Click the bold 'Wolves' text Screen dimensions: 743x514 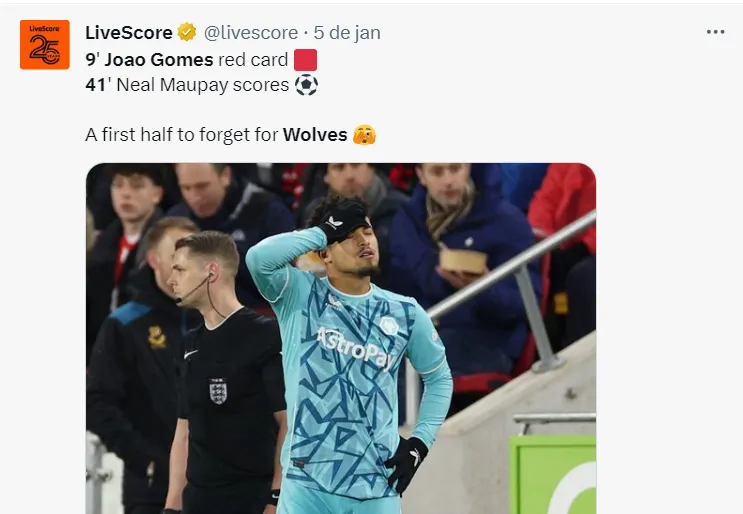pos(315,134)
